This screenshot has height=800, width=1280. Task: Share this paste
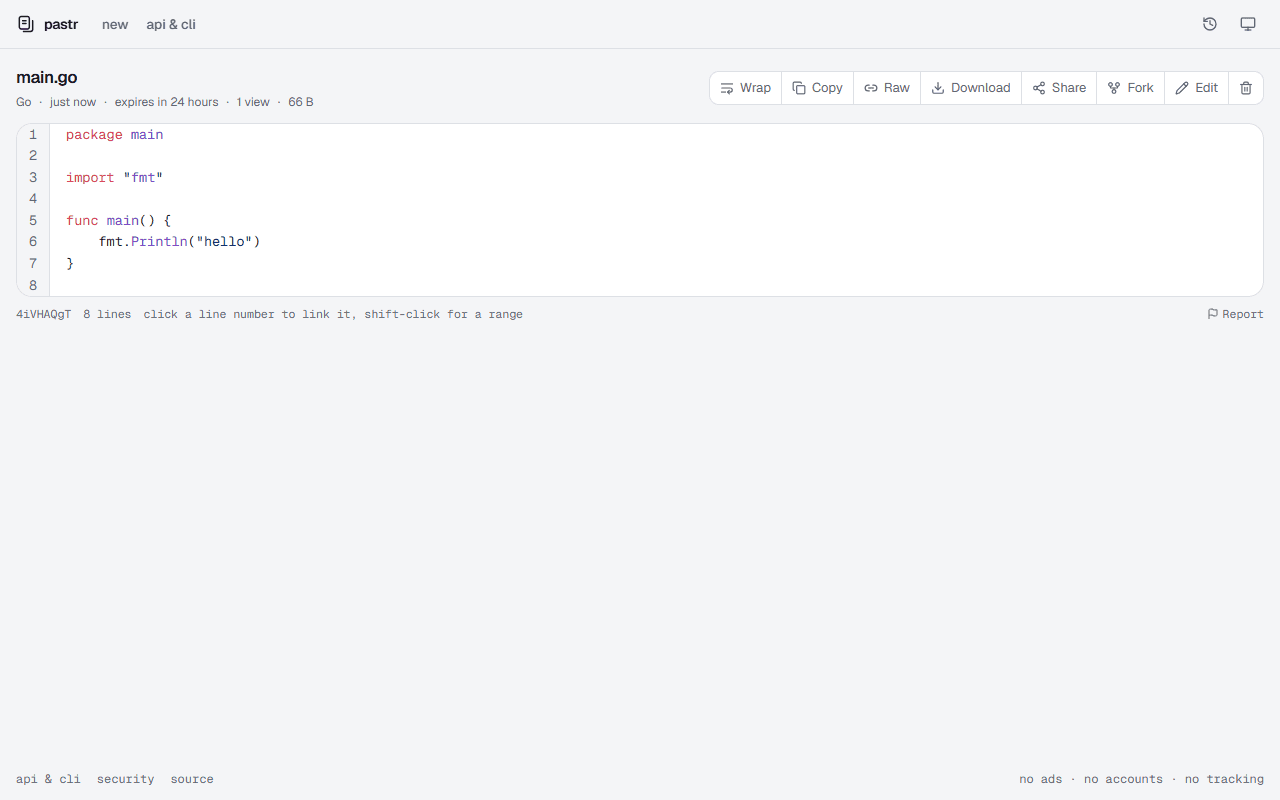(x=1059, y=88)
